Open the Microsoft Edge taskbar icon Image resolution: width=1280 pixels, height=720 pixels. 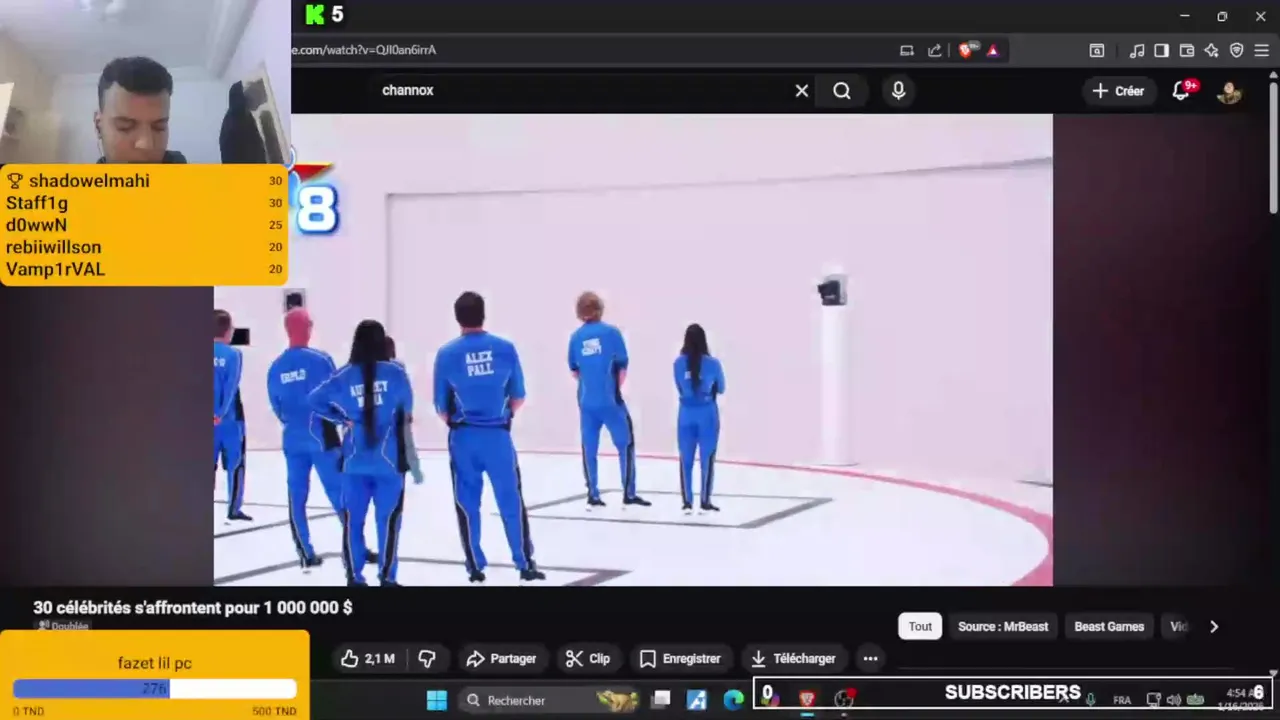[734, 701]
